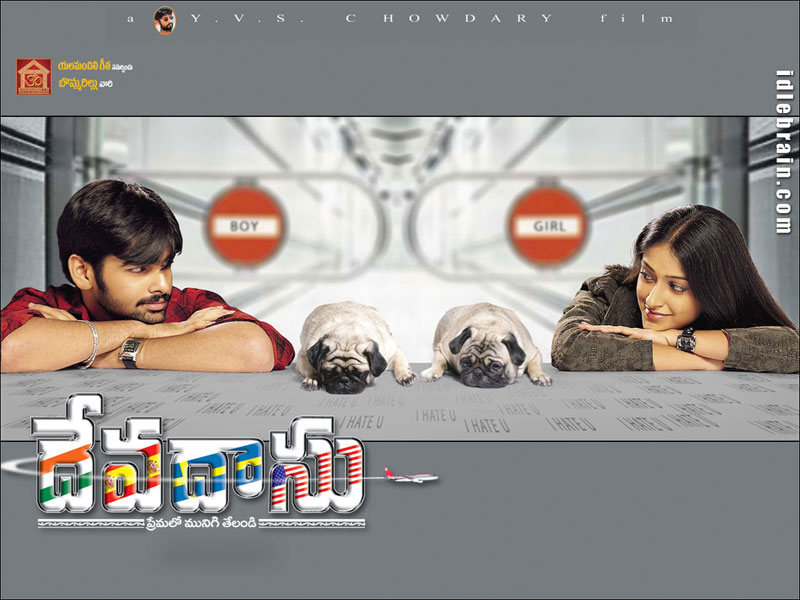
Task: Click the man's silver wristwatch
Action: coord(129,351)
